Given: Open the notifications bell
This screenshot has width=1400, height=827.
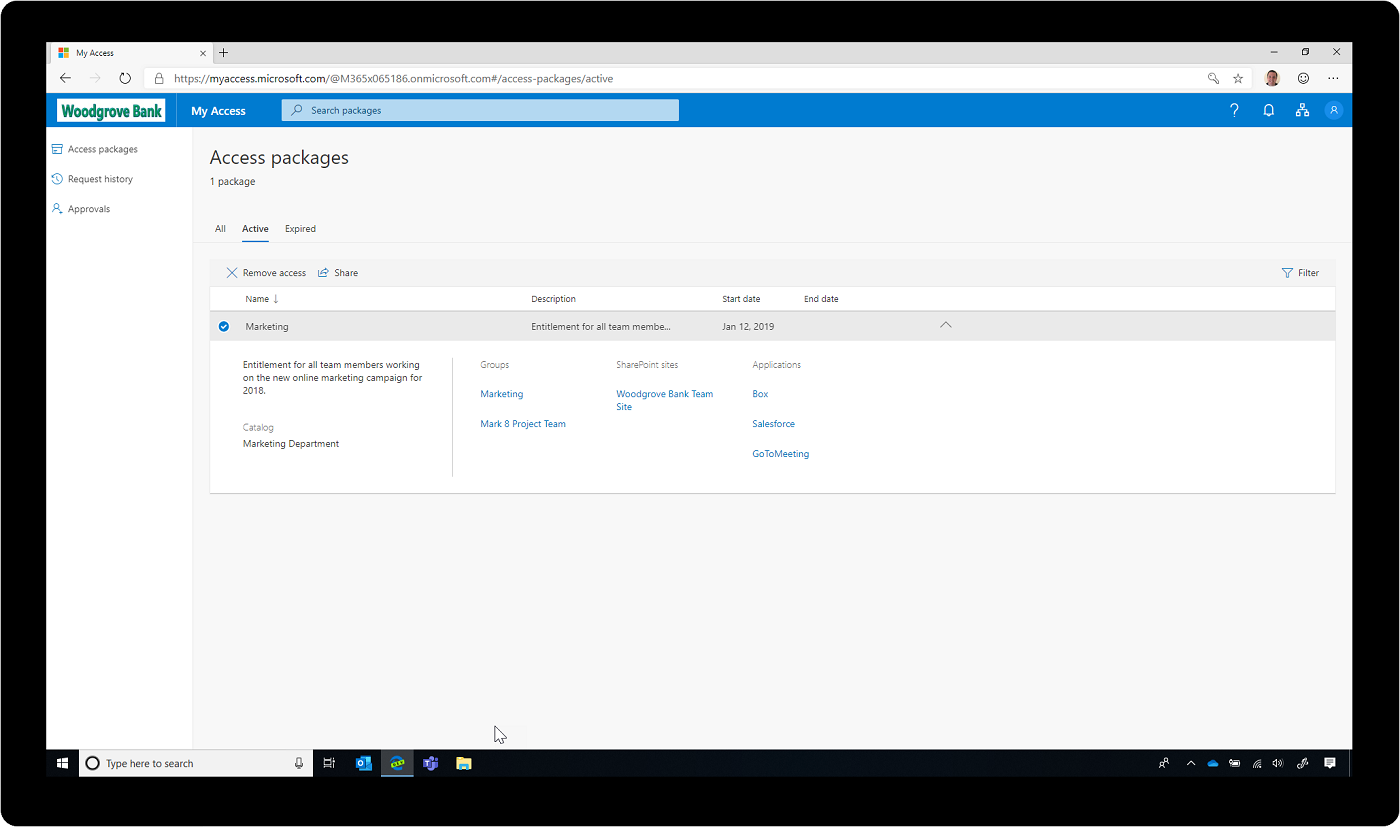Looking at the screenshot, I should click(x=1268, y=110).
